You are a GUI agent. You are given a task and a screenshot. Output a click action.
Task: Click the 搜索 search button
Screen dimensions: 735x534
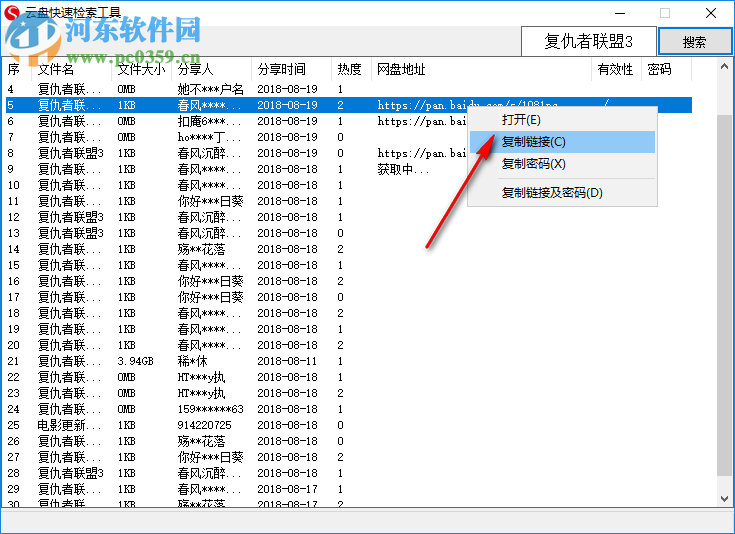[x=695, y=42]
